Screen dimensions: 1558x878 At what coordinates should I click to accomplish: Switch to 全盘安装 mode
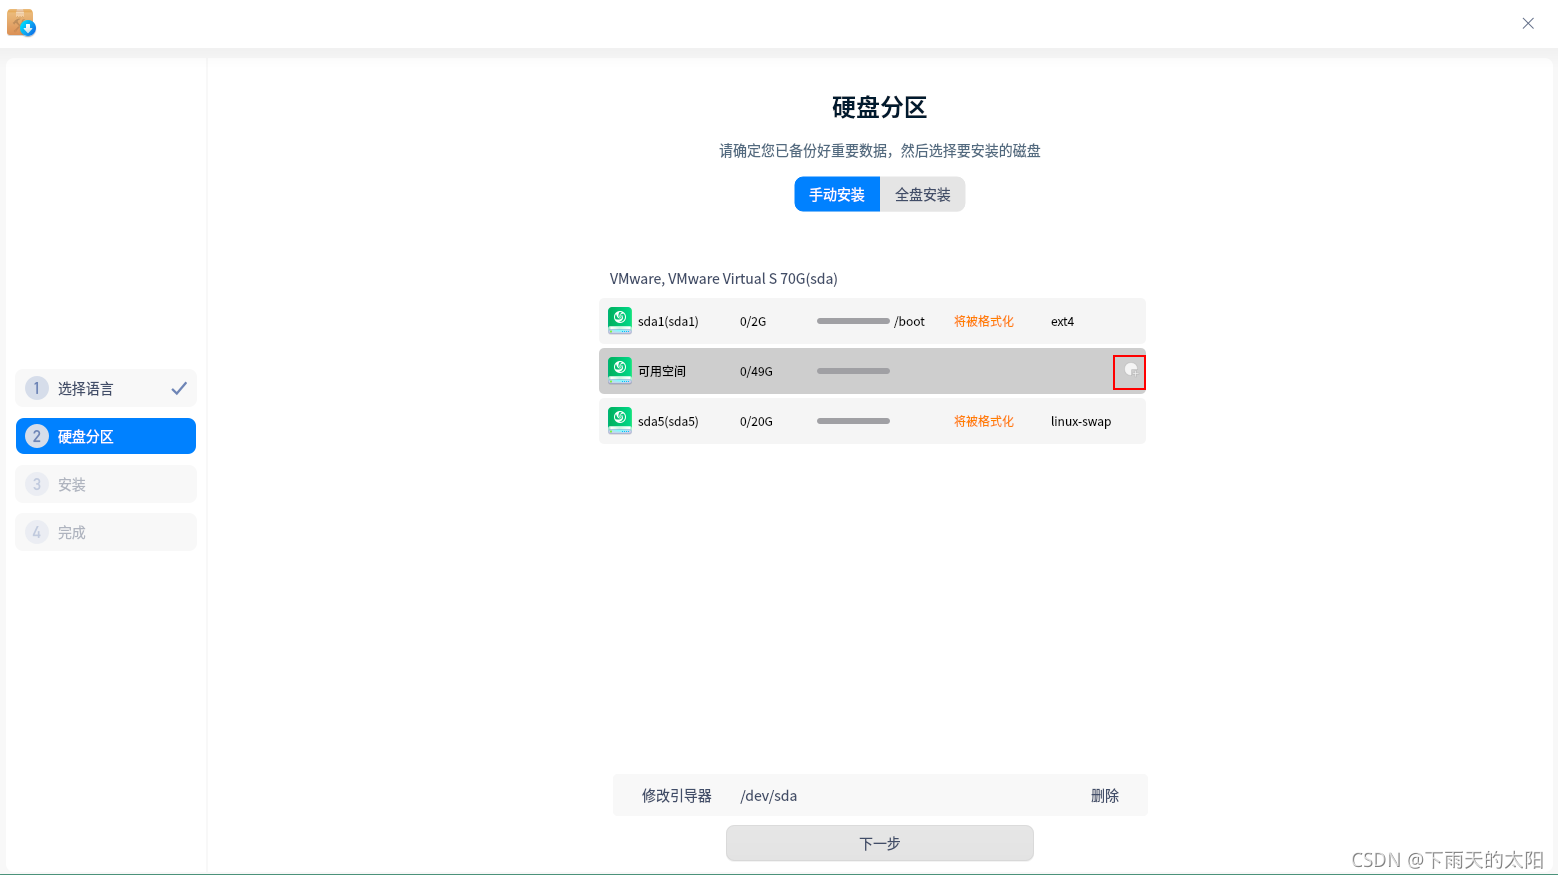[x=921, y=194]
